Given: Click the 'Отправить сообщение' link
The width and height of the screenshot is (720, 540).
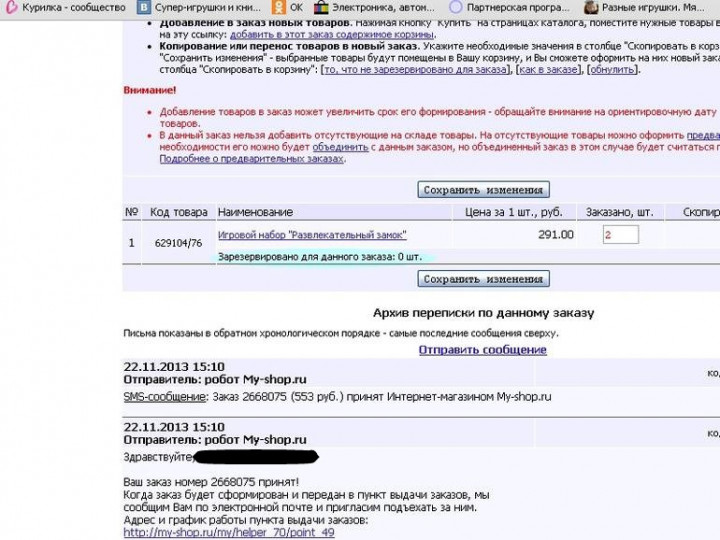Looking at the screenshot, I should pyautogui.click(x=483, y=350).
